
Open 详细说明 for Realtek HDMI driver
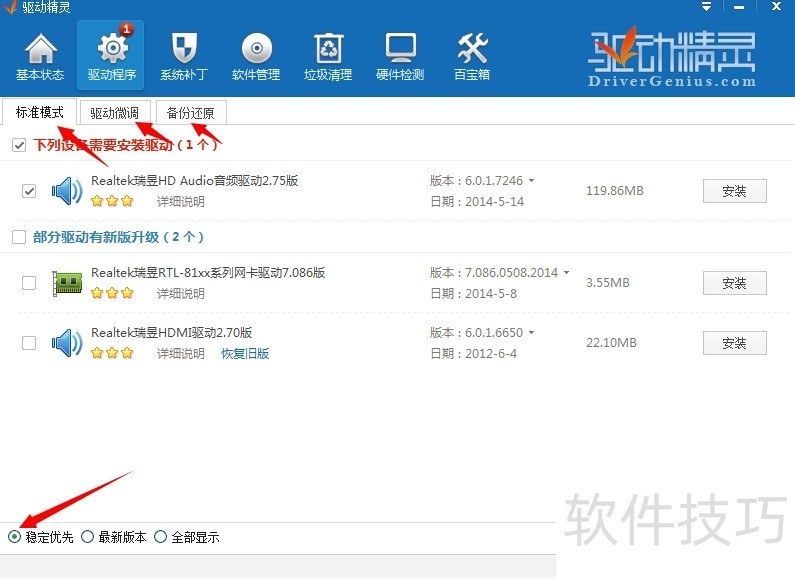coord(180,353)
